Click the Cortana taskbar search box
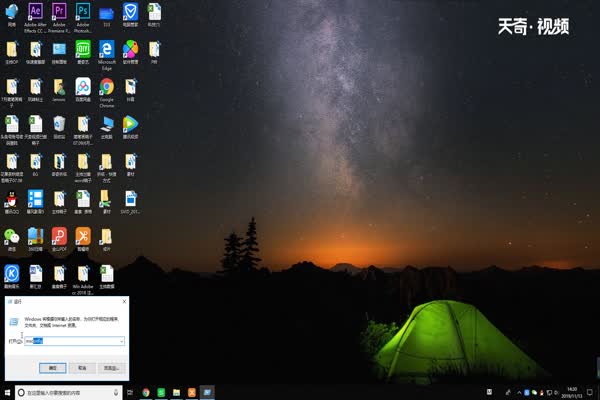The width and height of the screenshot is (600, 400). tap(68, 392)
